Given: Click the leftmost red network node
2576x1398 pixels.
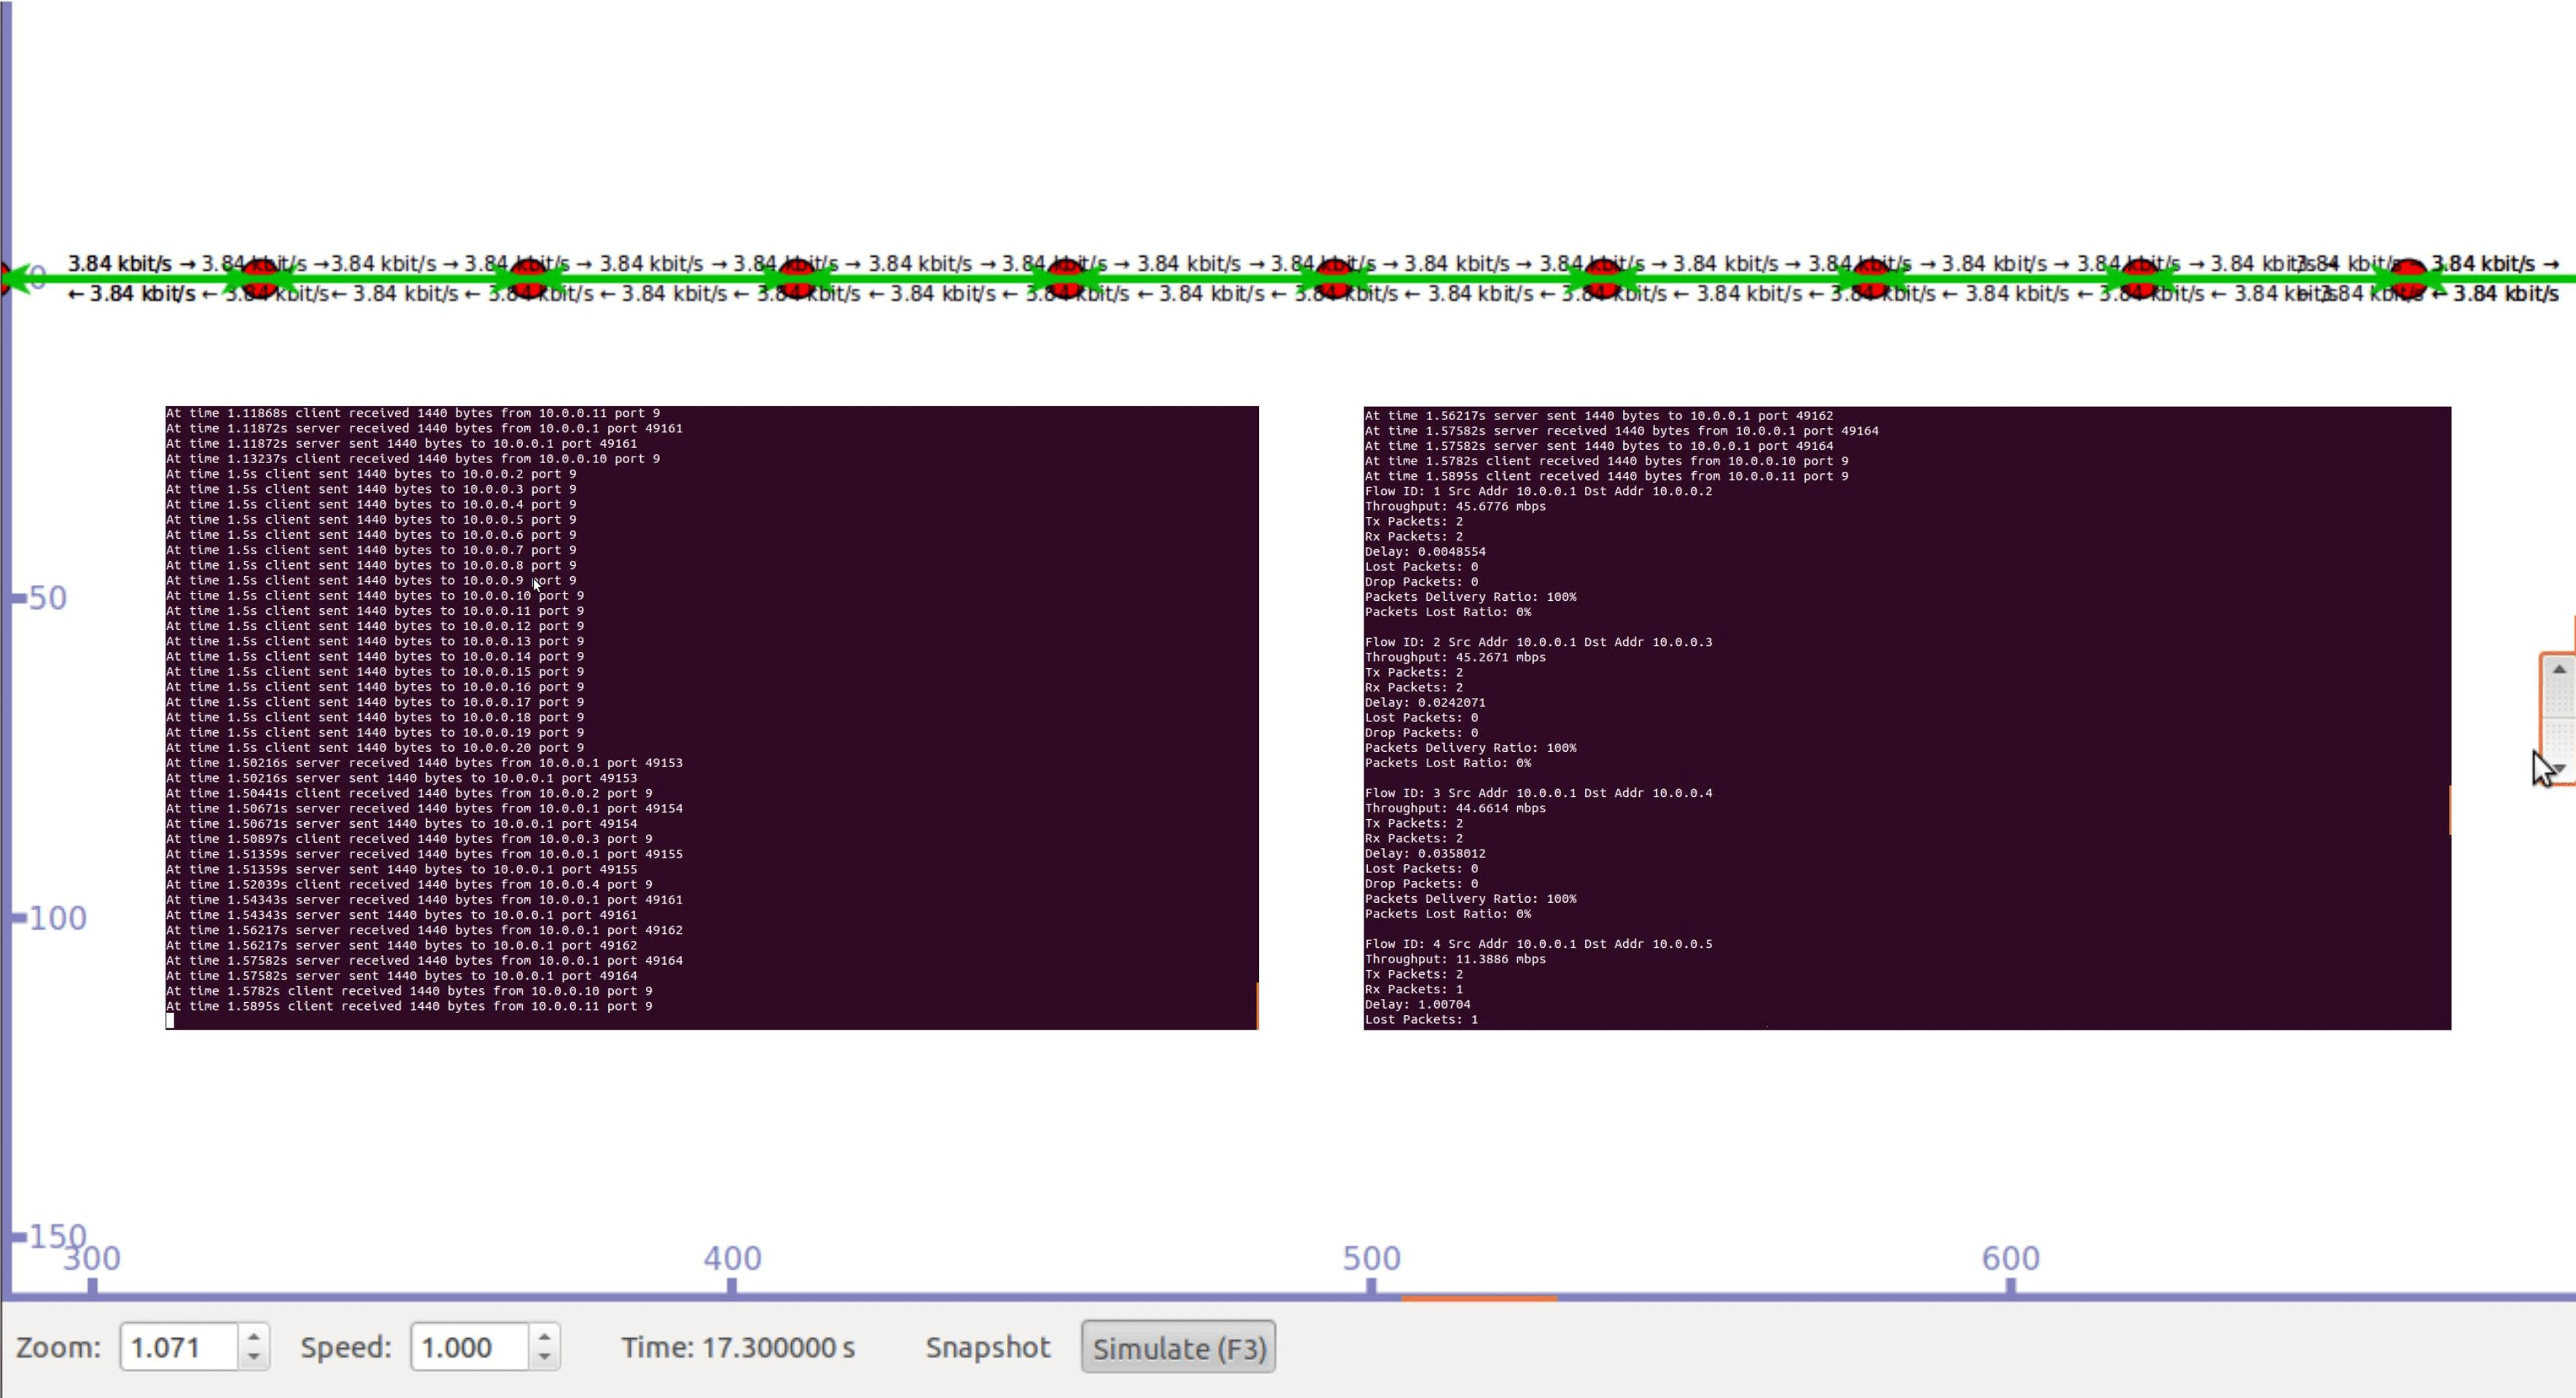Looking at the screenshot, I should 261,278.
